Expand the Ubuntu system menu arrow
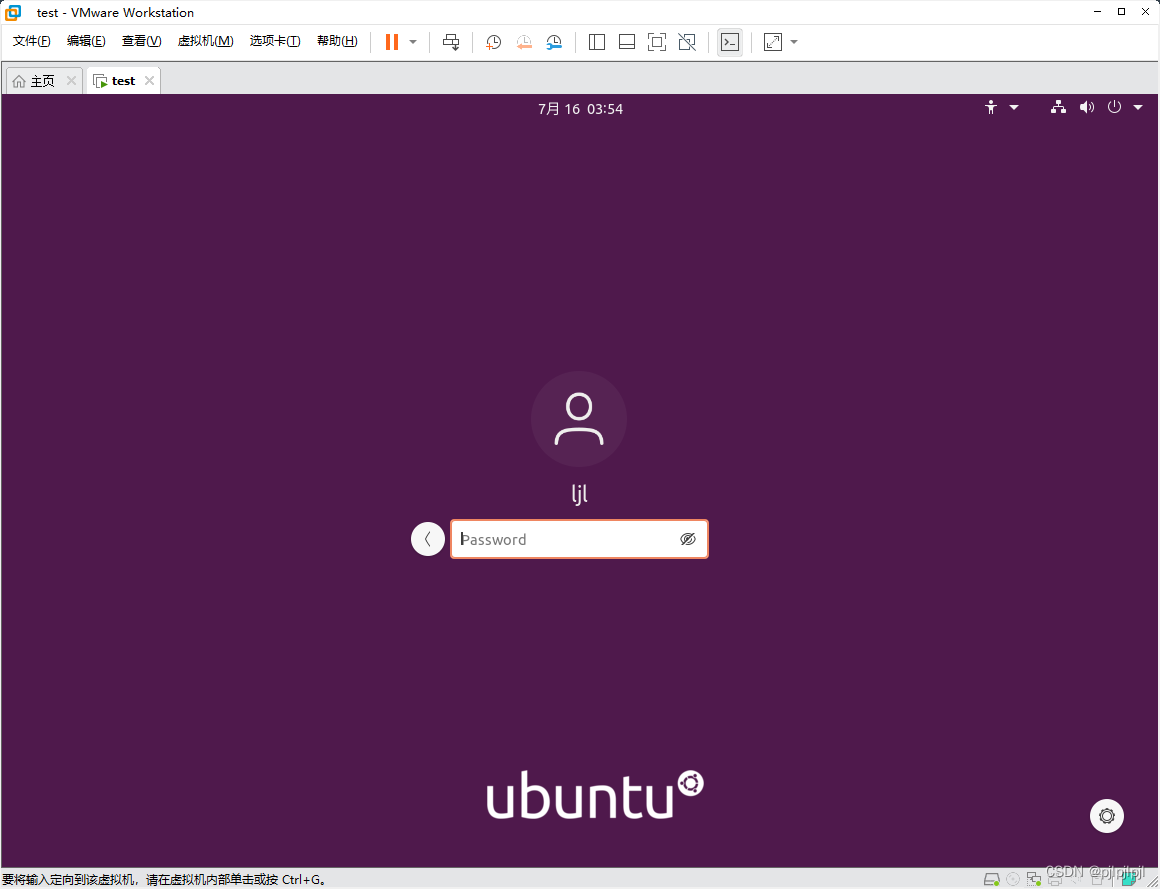1160x889 pixels. (x=1138, y=107)
